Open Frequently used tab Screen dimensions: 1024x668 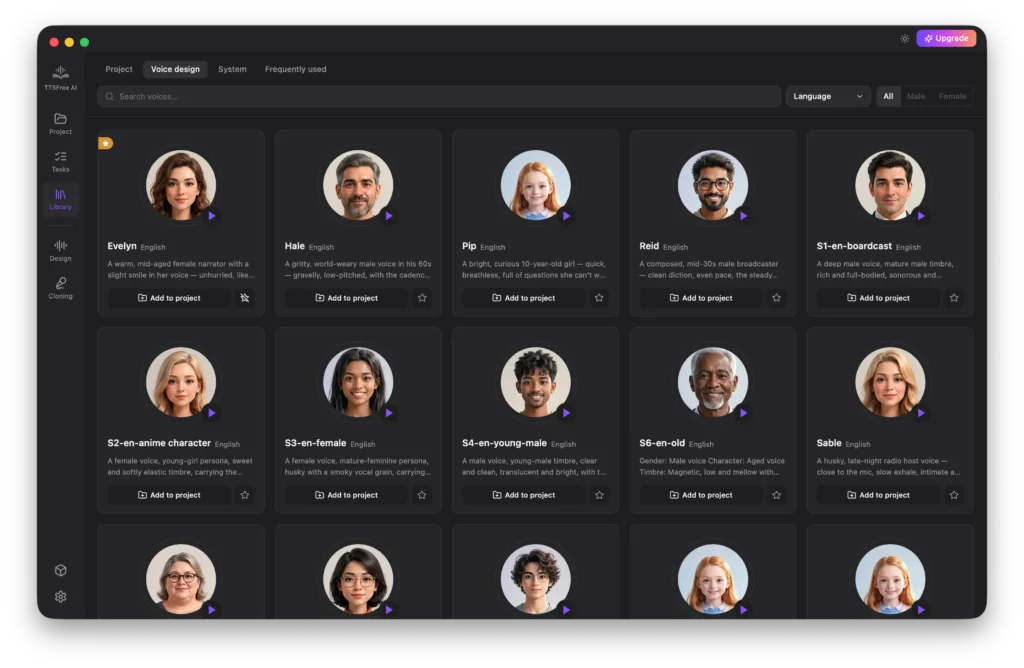click(295, 69)
